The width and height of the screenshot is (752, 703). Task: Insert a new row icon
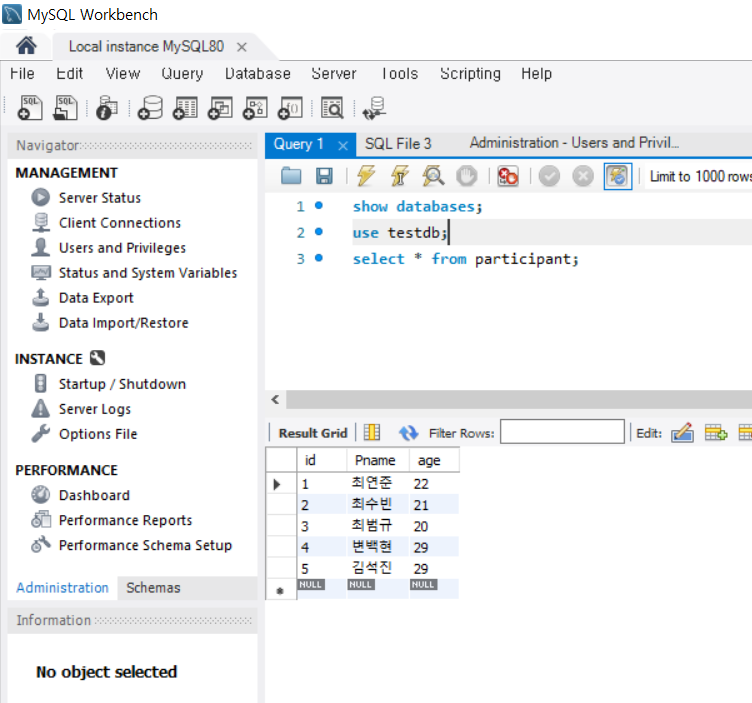[716, 433]
